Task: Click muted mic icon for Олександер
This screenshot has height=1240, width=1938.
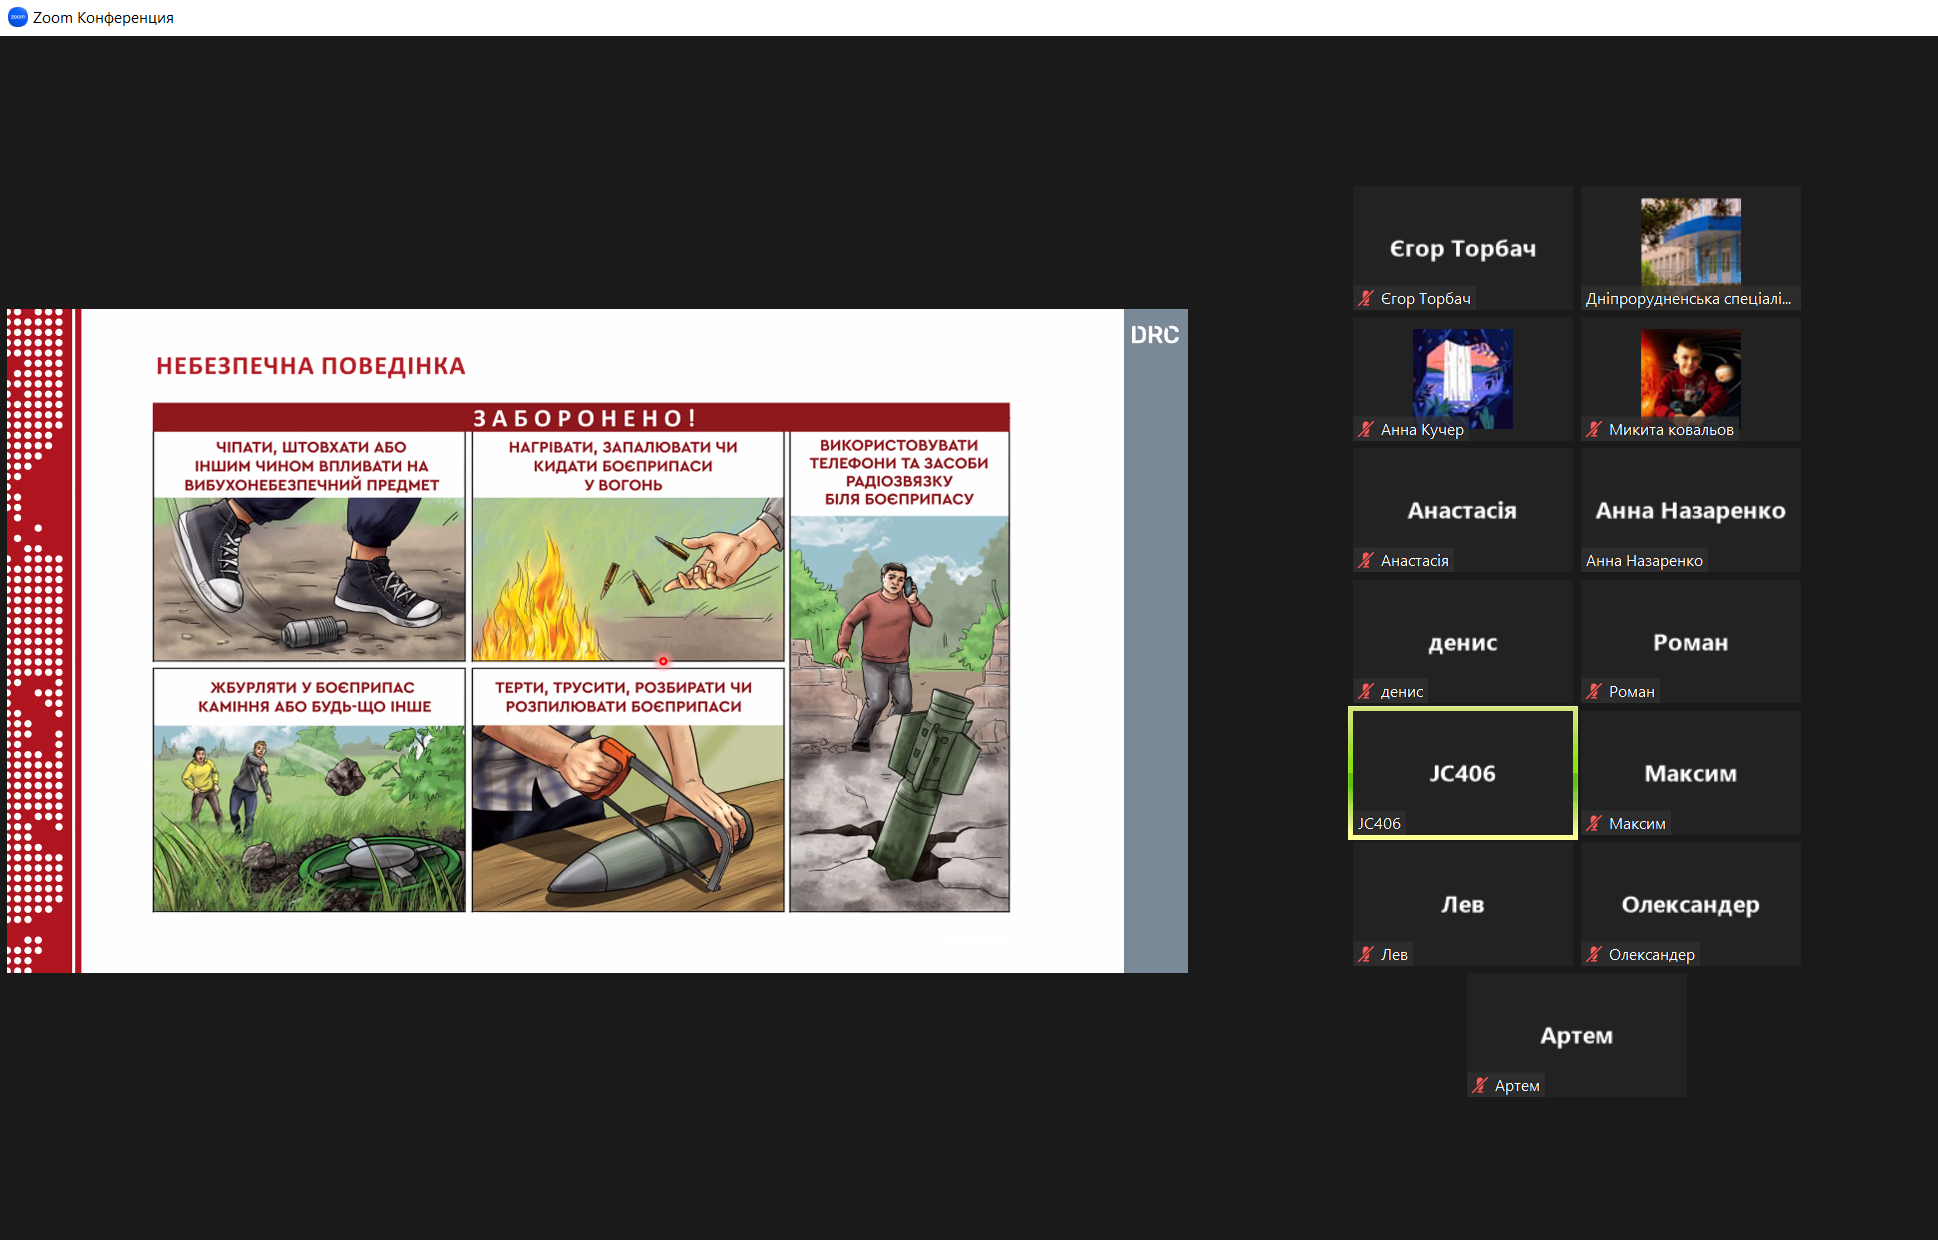Action: [x=1594, y=954]
